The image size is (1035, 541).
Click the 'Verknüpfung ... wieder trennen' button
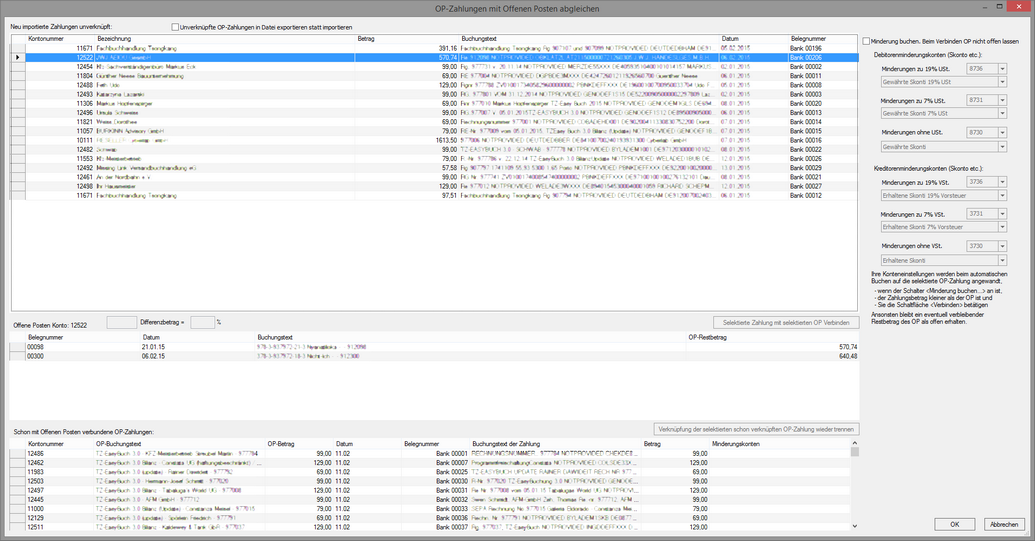[x=756, y=429]
